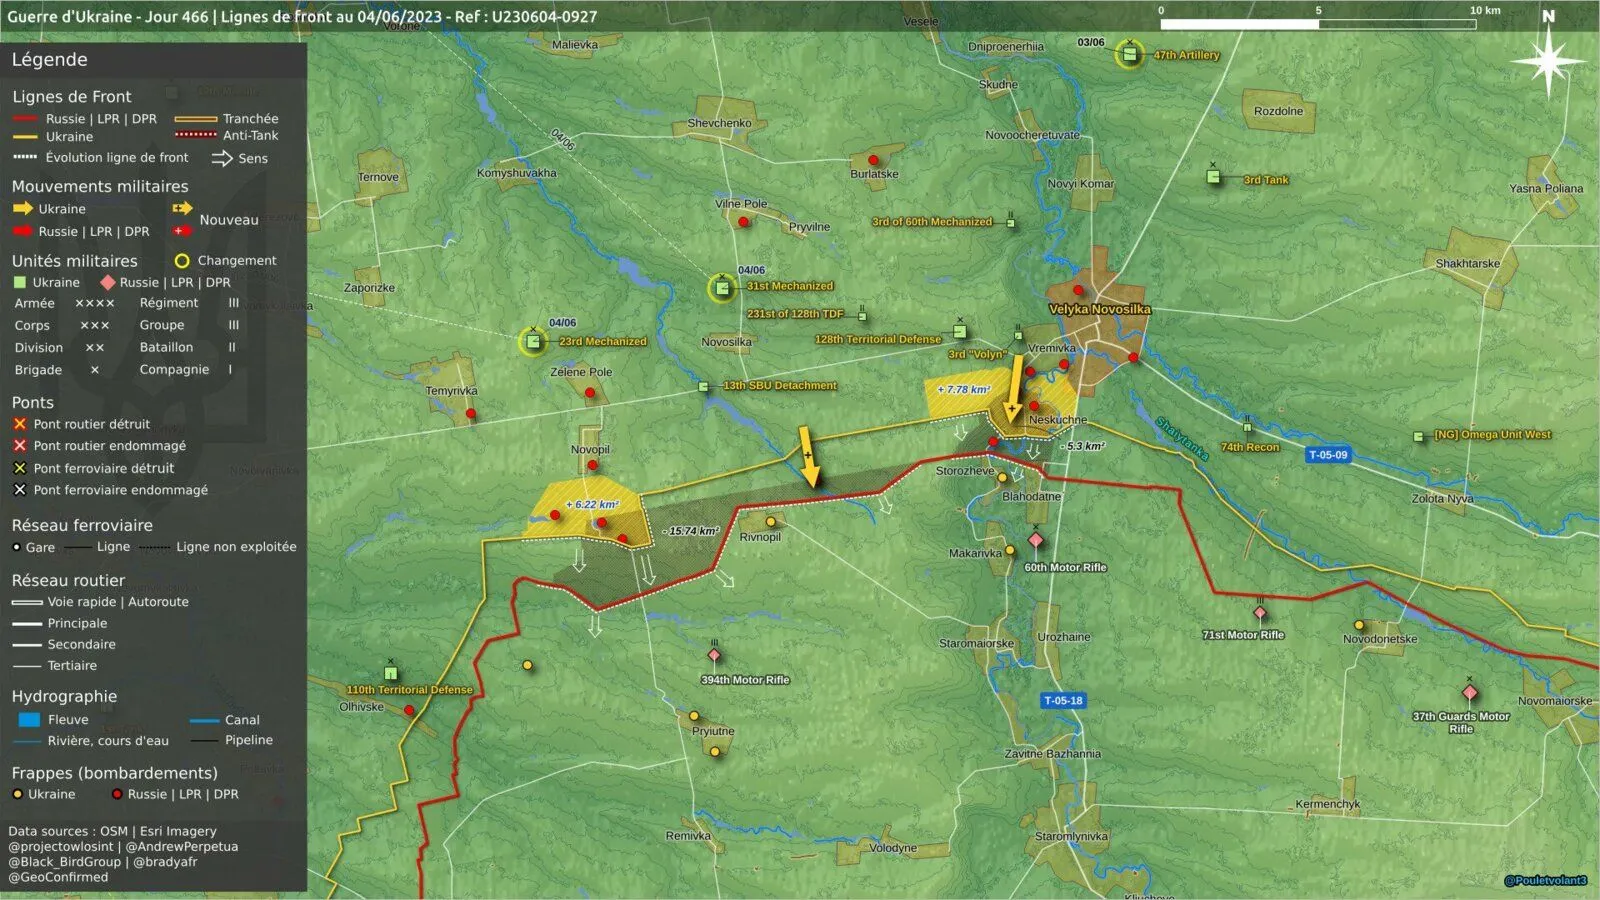Select the Urozhaine village label

coord(1064,637)
